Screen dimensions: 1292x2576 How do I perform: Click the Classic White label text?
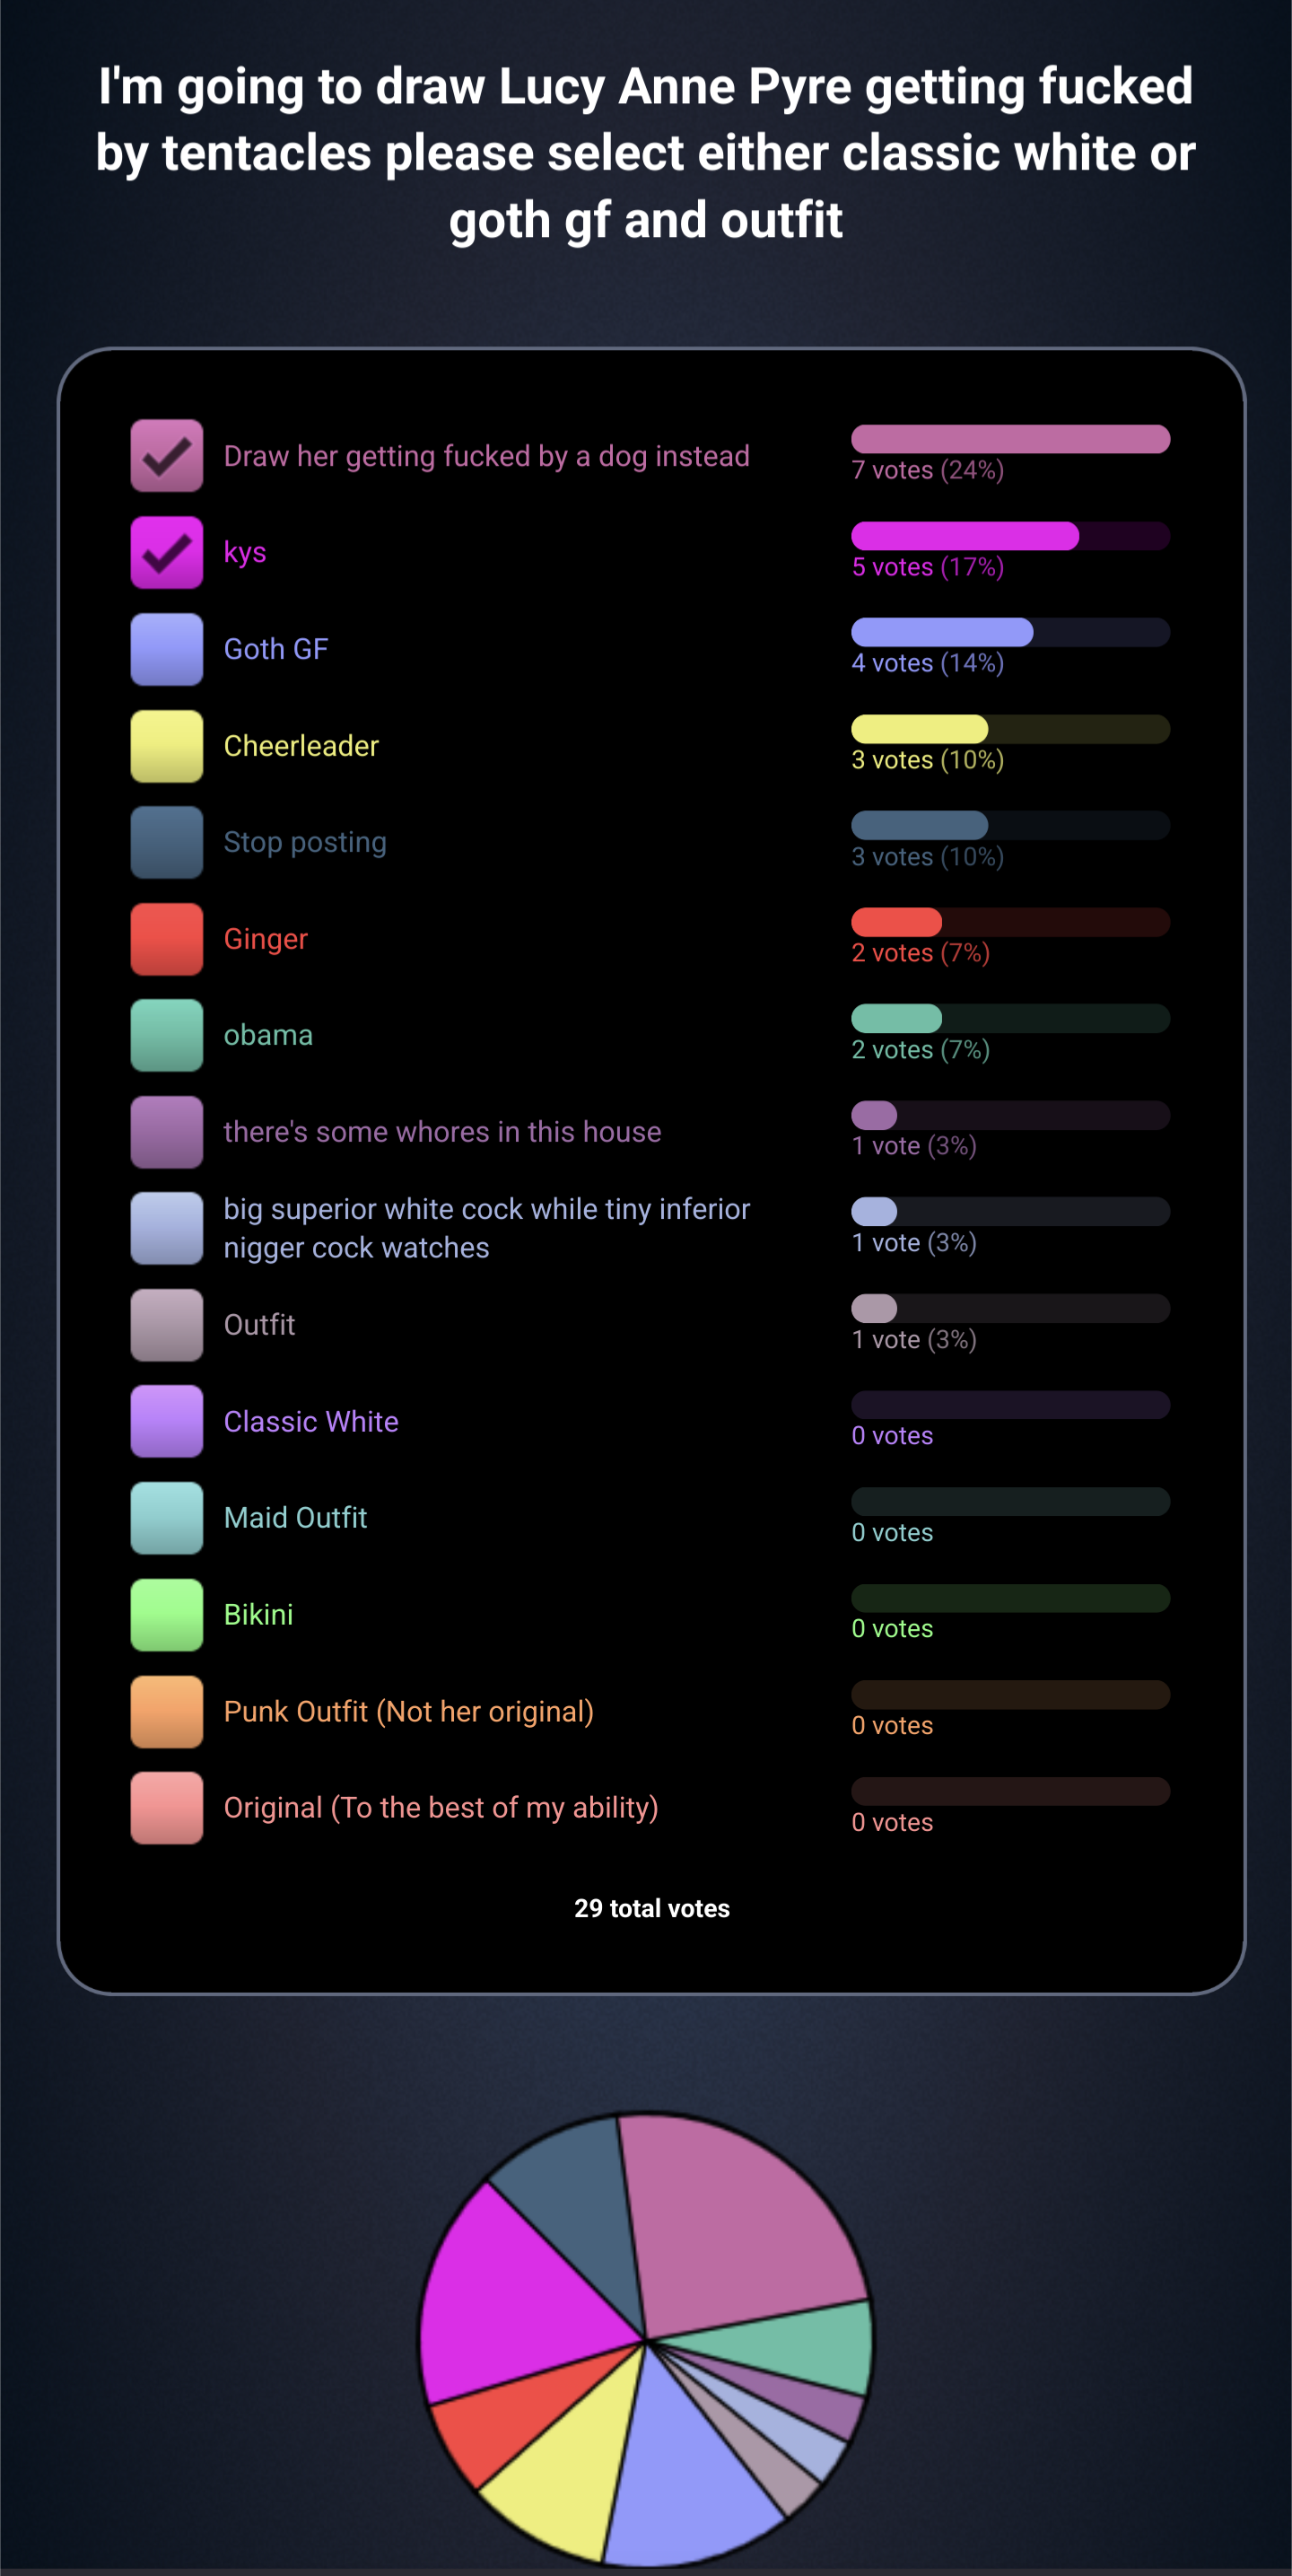pyautogui.click(x=311, y=1421)
